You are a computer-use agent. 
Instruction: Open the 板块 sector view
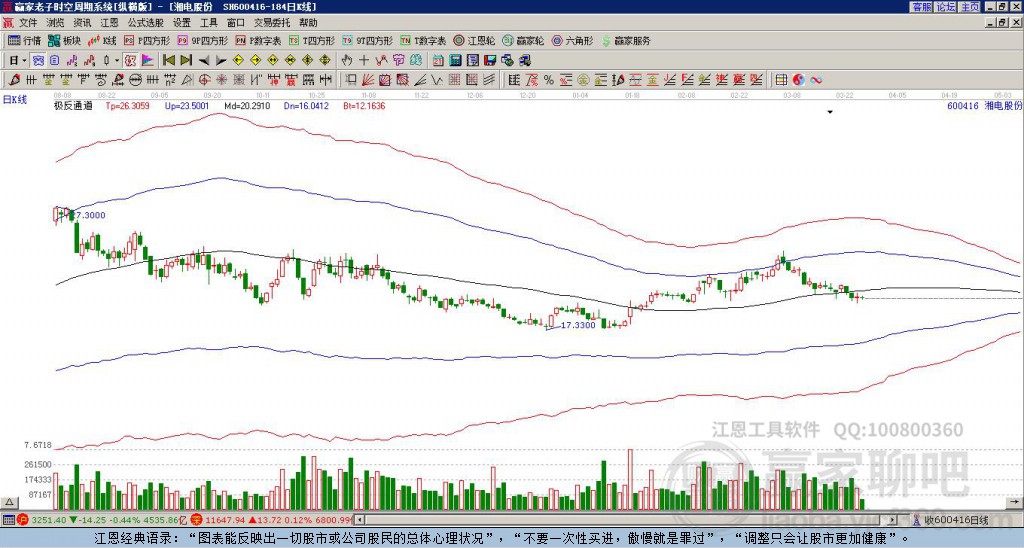point(64,40)
